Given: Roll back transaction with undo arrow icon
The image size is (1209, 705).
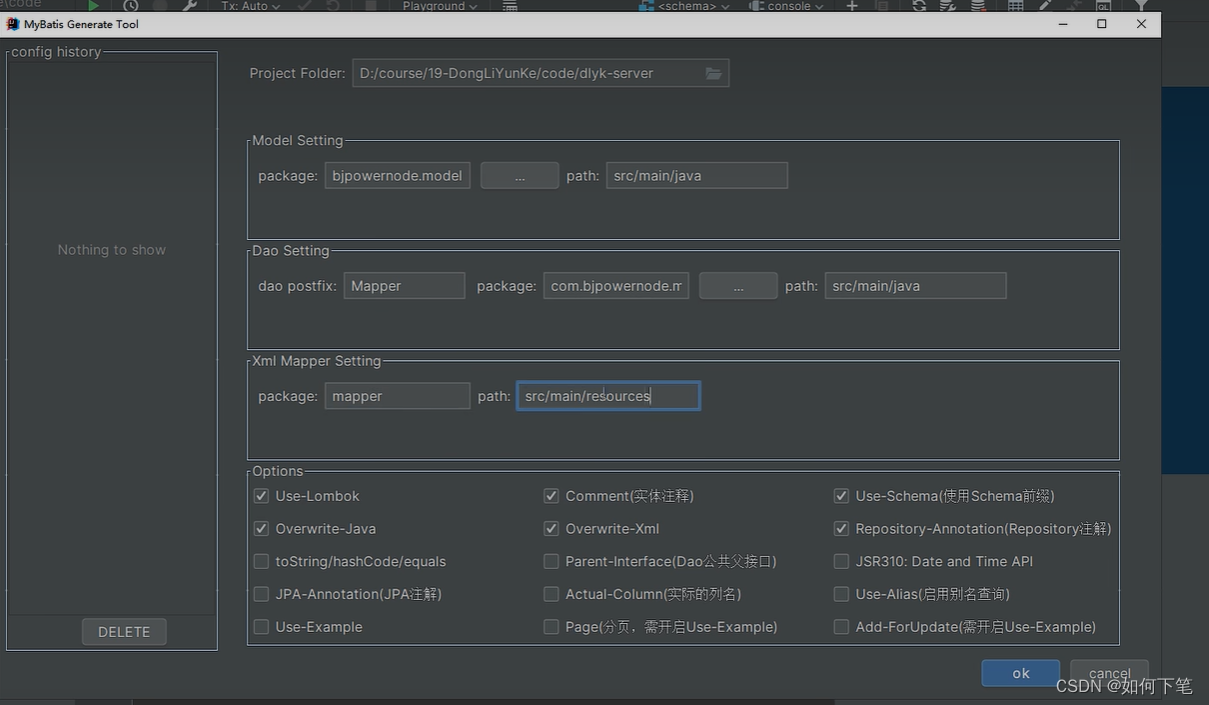Looking at the screenshot, I should (331, 6).
